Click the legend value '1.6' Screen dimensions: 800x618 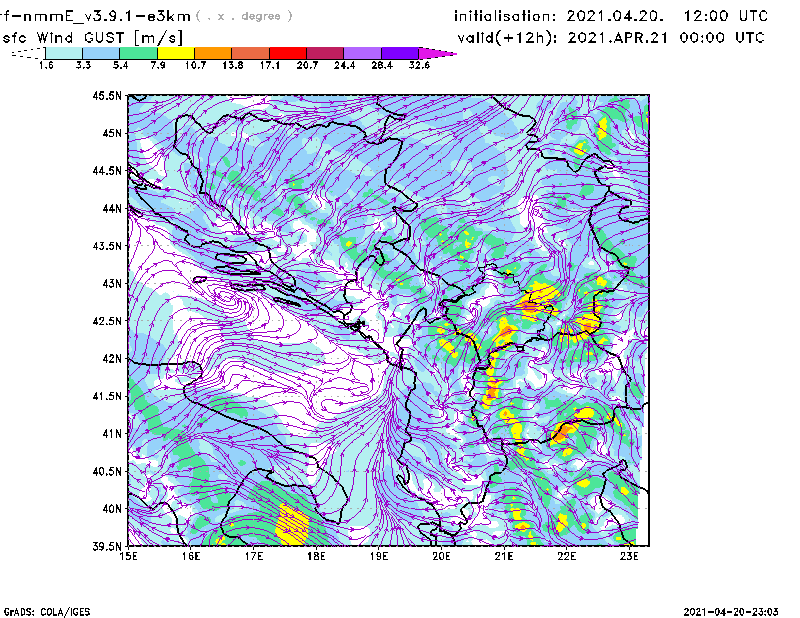click(x=46, y=65)
